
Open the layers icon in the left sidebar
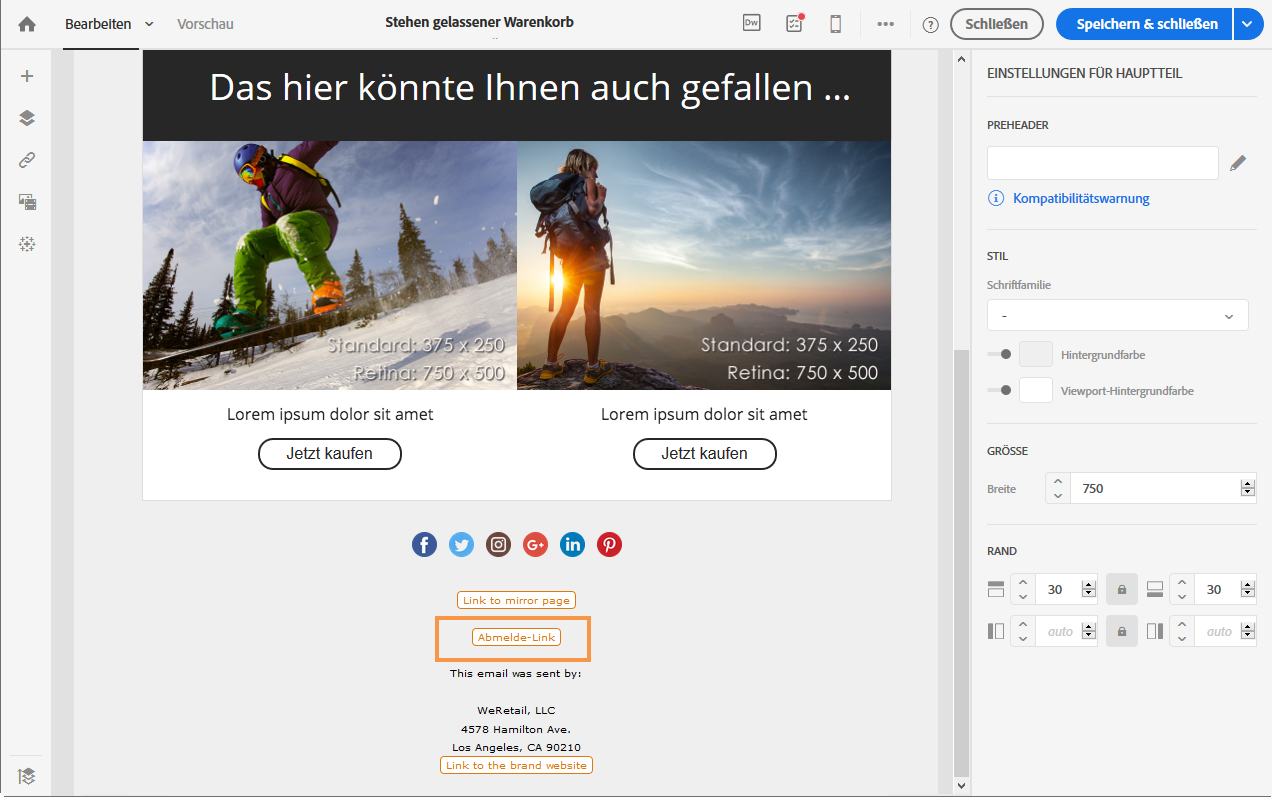coord(27,118)
